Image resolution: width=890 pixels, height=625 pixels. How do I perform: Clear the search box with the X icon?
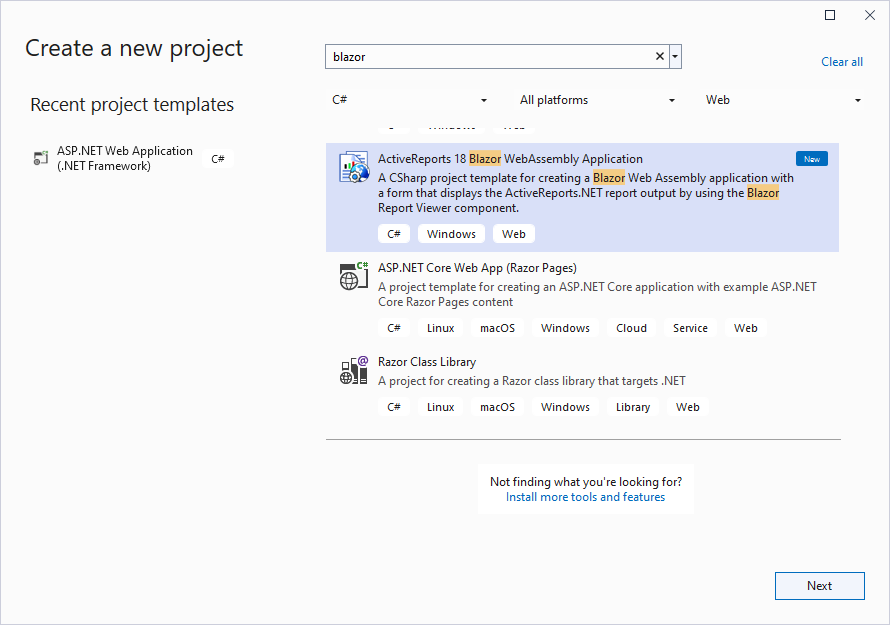[660, 56]
